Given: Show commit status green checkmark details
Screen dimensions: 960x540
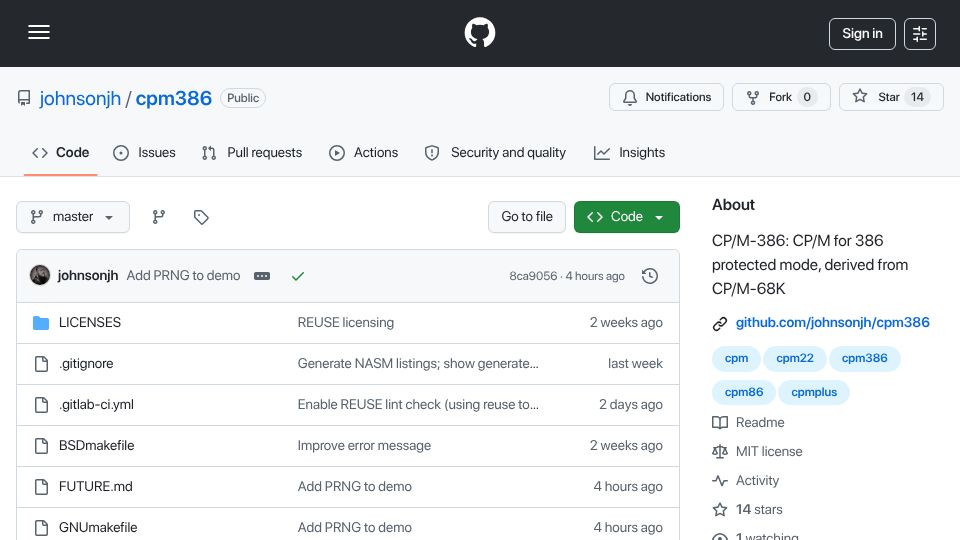Looking at the screenshot, I should [298, 276].
